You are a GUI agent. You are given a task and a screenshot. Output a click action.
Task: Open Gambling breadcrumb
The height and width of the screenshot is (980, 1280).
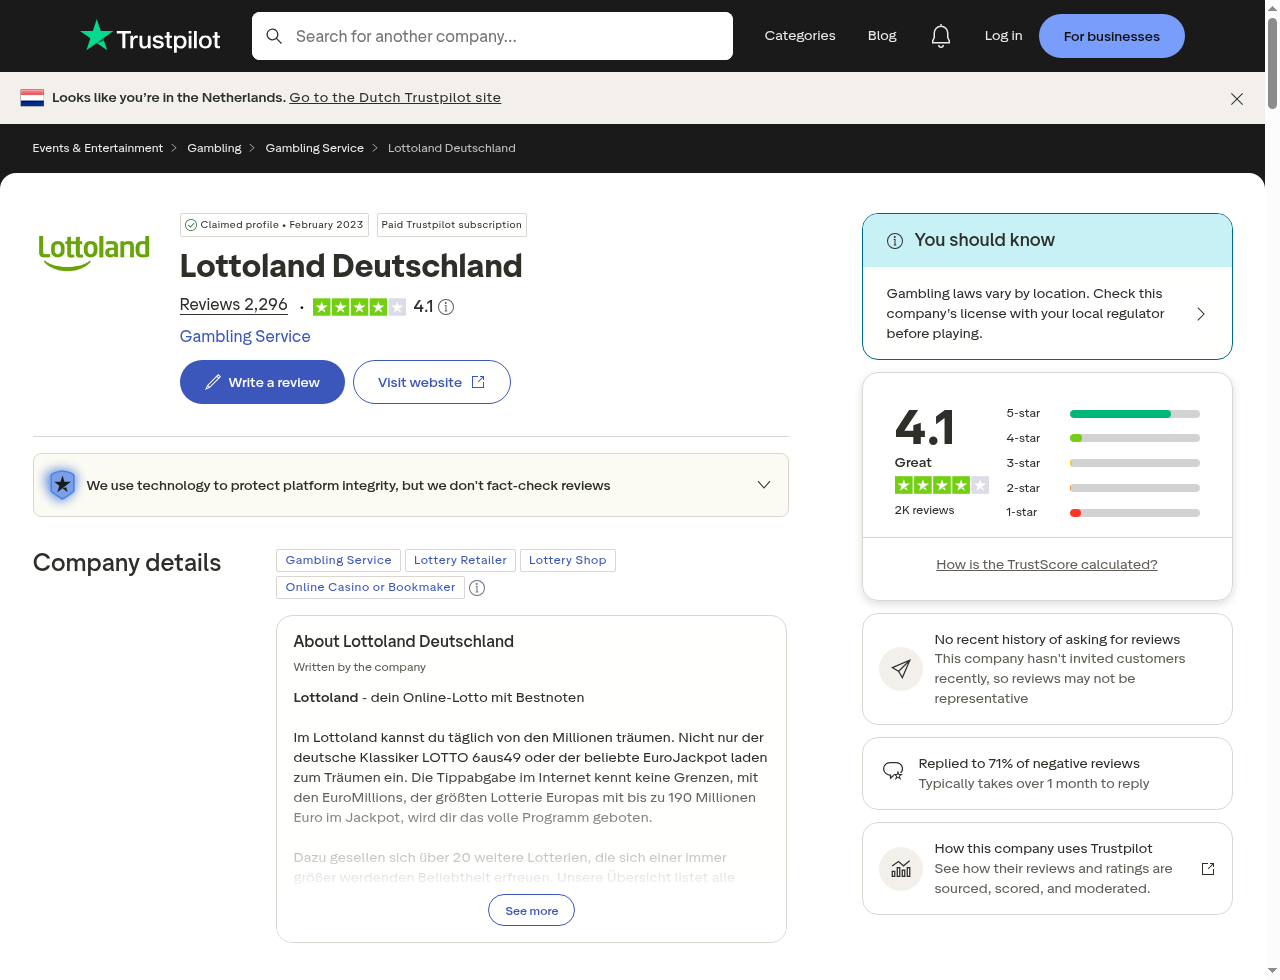point(214,148)
